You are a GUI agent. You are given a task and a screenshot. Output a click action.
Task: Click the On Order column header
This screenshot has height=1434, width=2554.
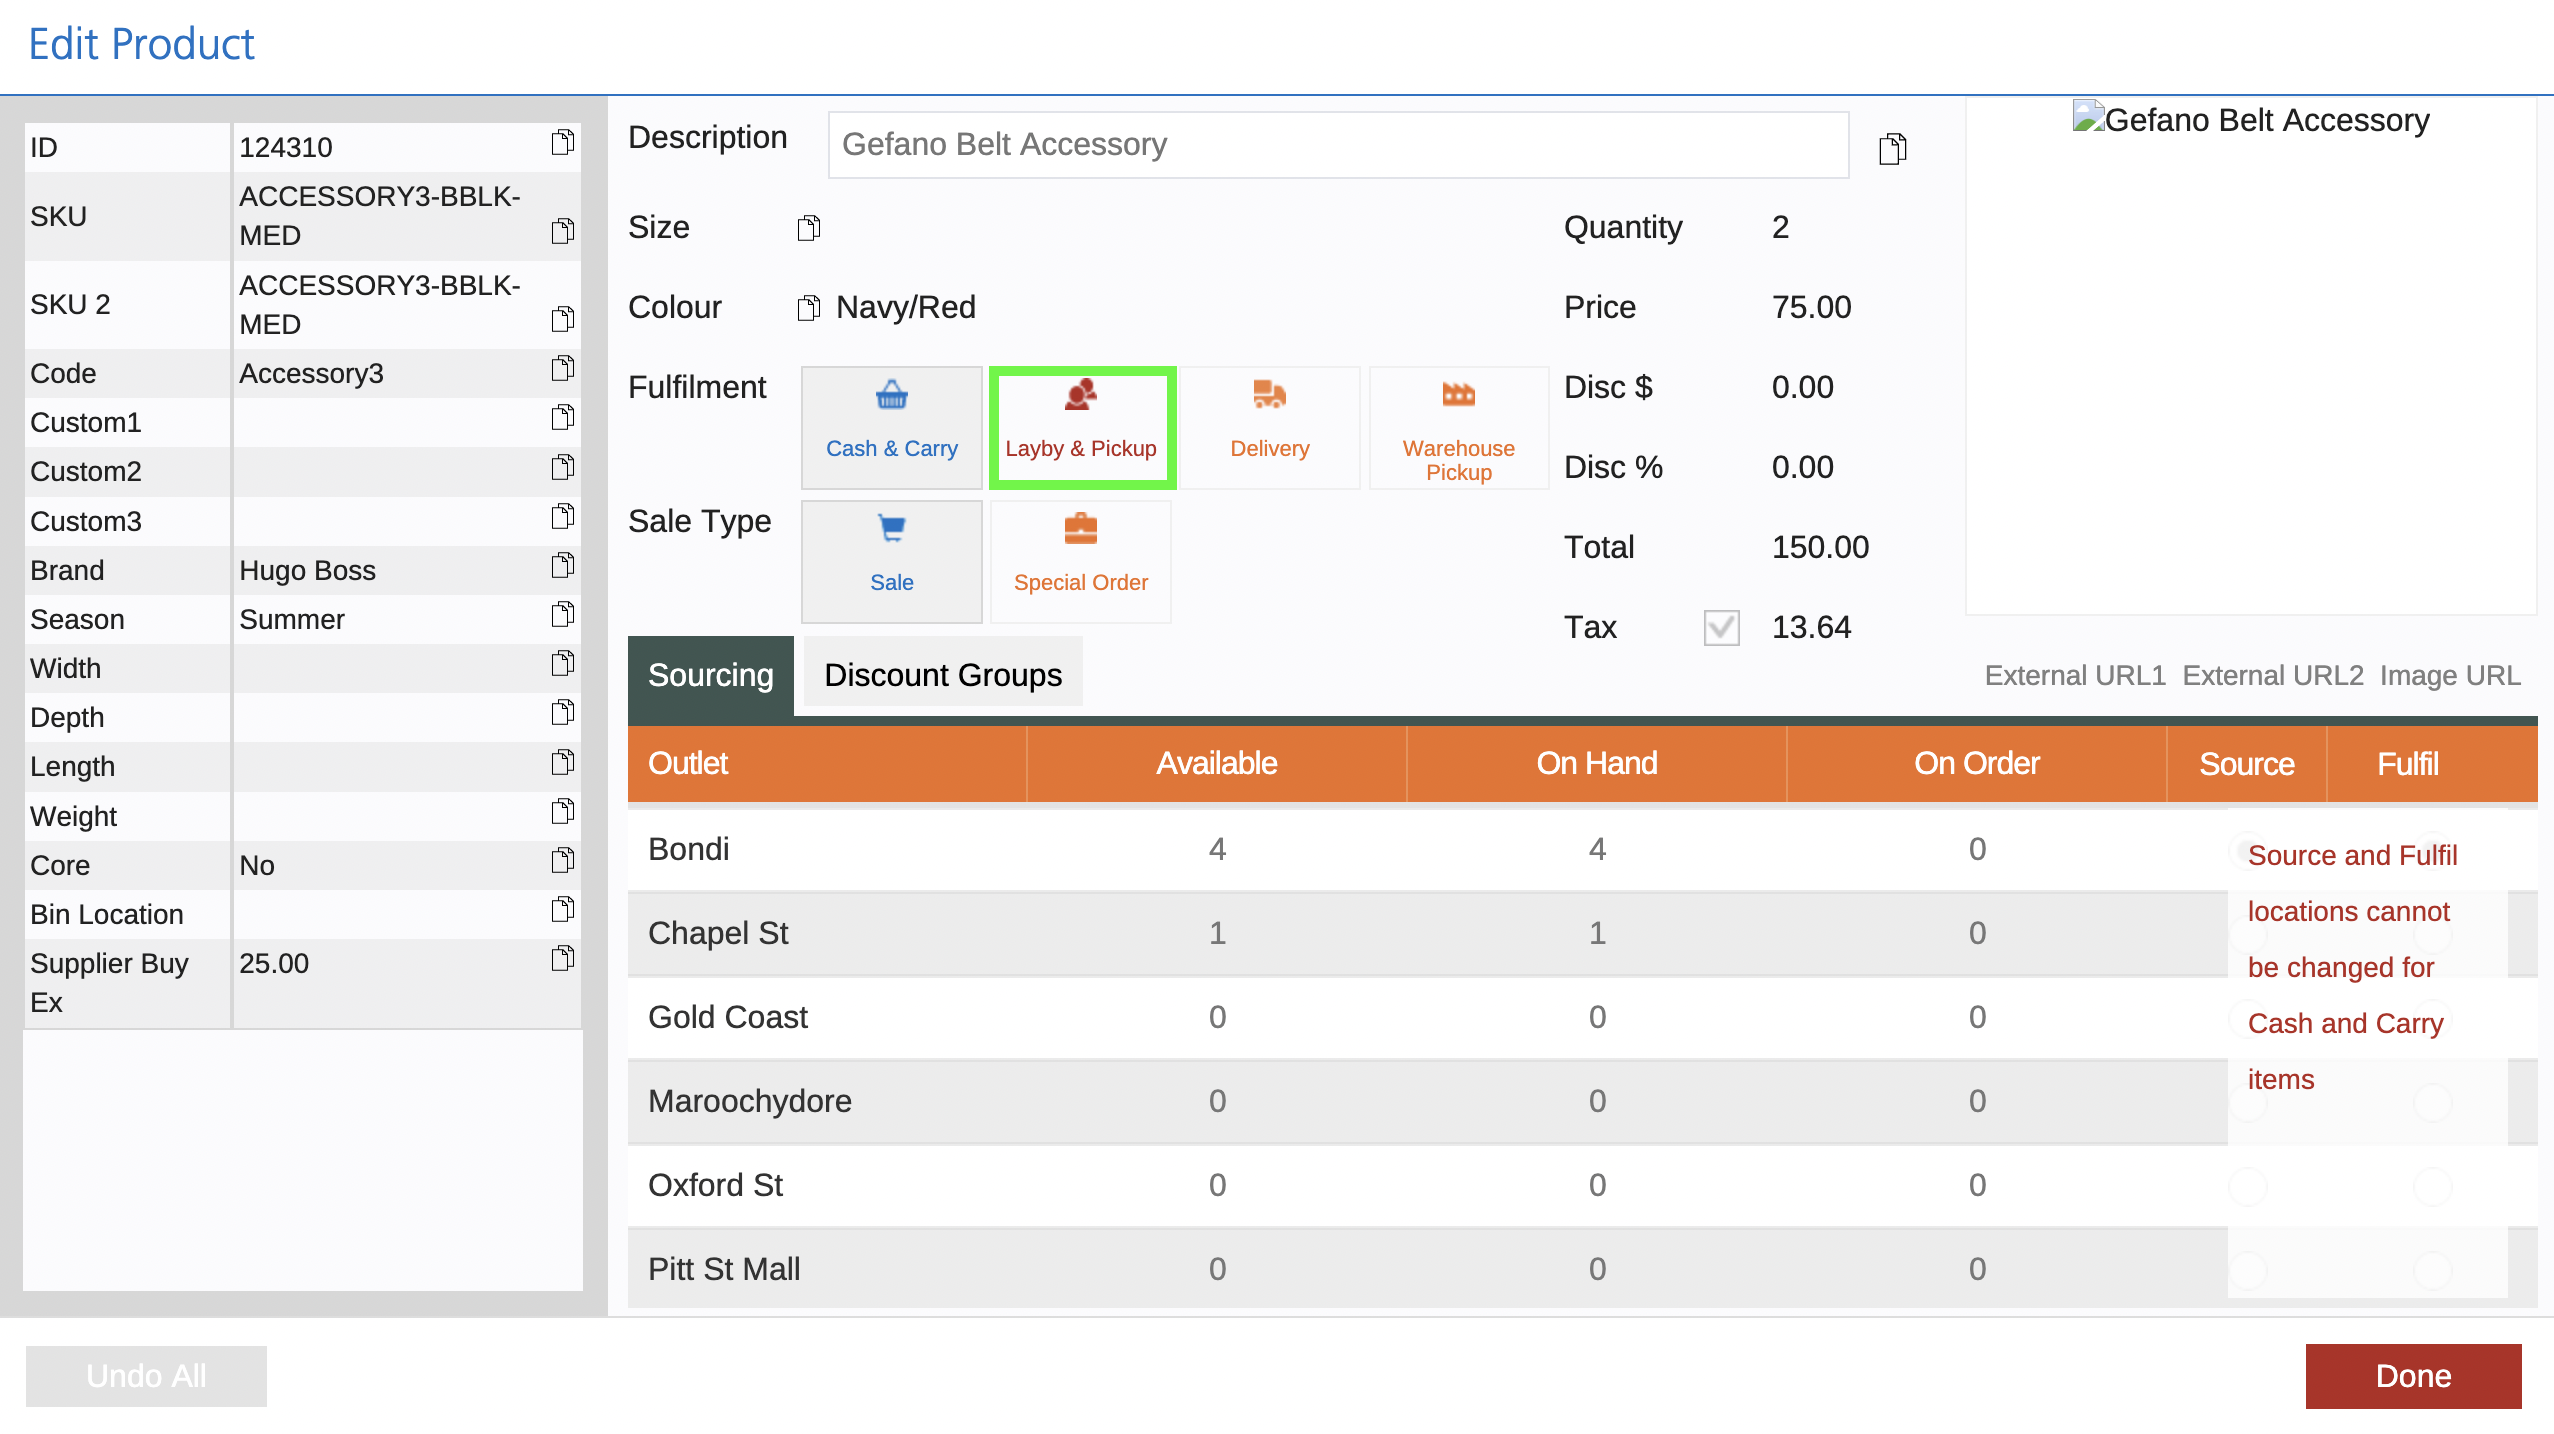coord(1977,764)
